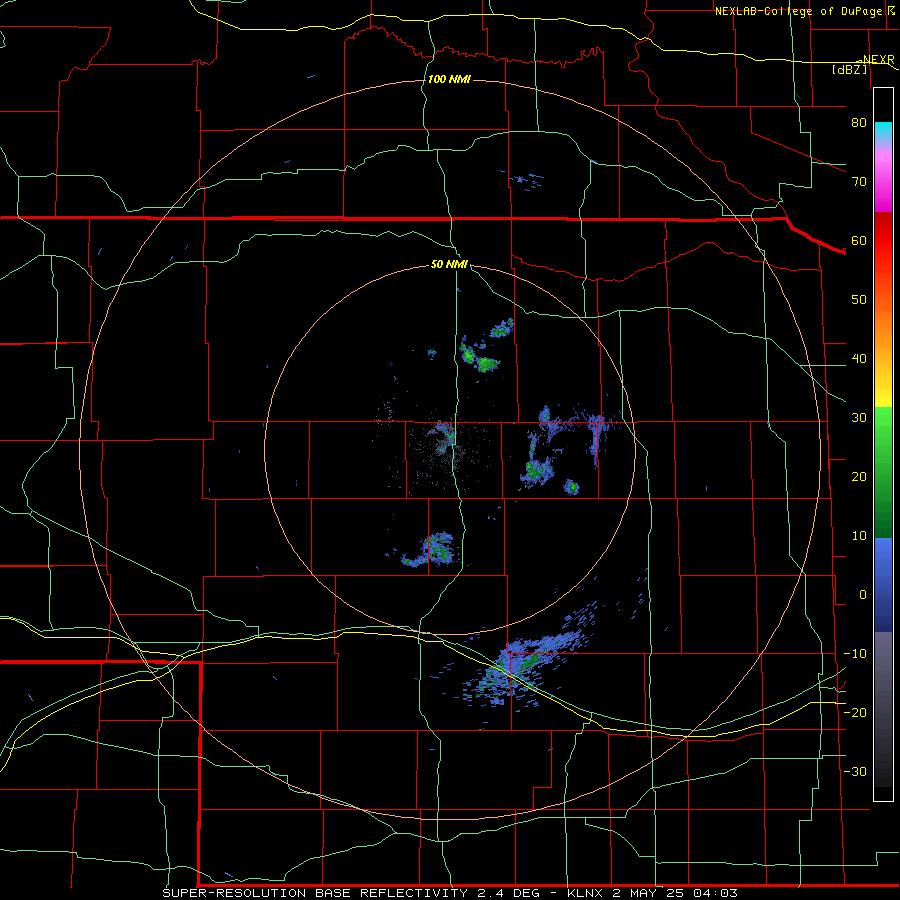Click the 70 value on the dBZ scale
This screenshot has height=900, width=900.
pyautogui.click(x=859, y=182)
